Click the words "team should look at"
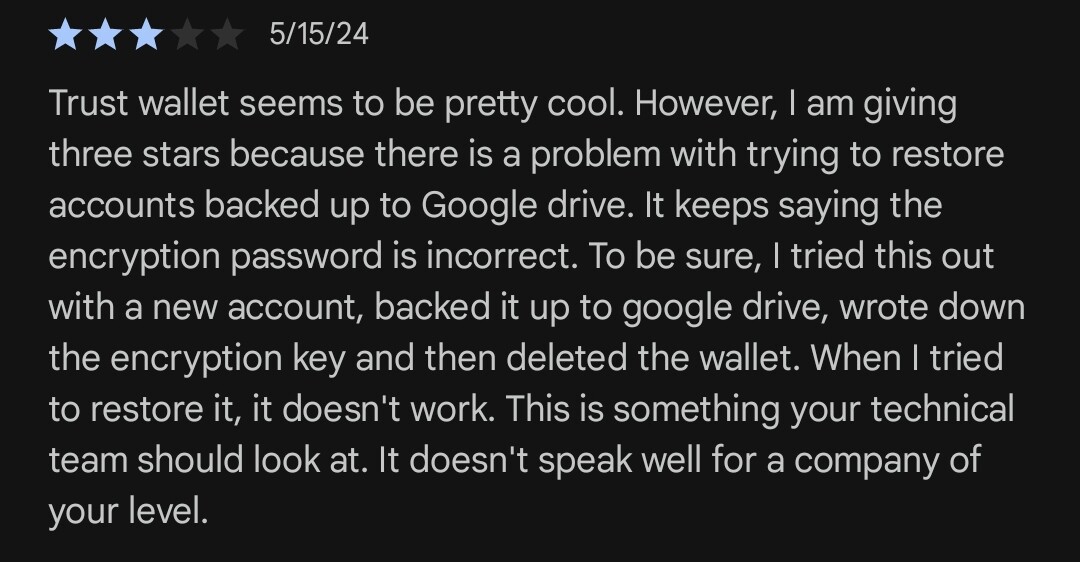1080x562 pixels. [x=207, y=460]
